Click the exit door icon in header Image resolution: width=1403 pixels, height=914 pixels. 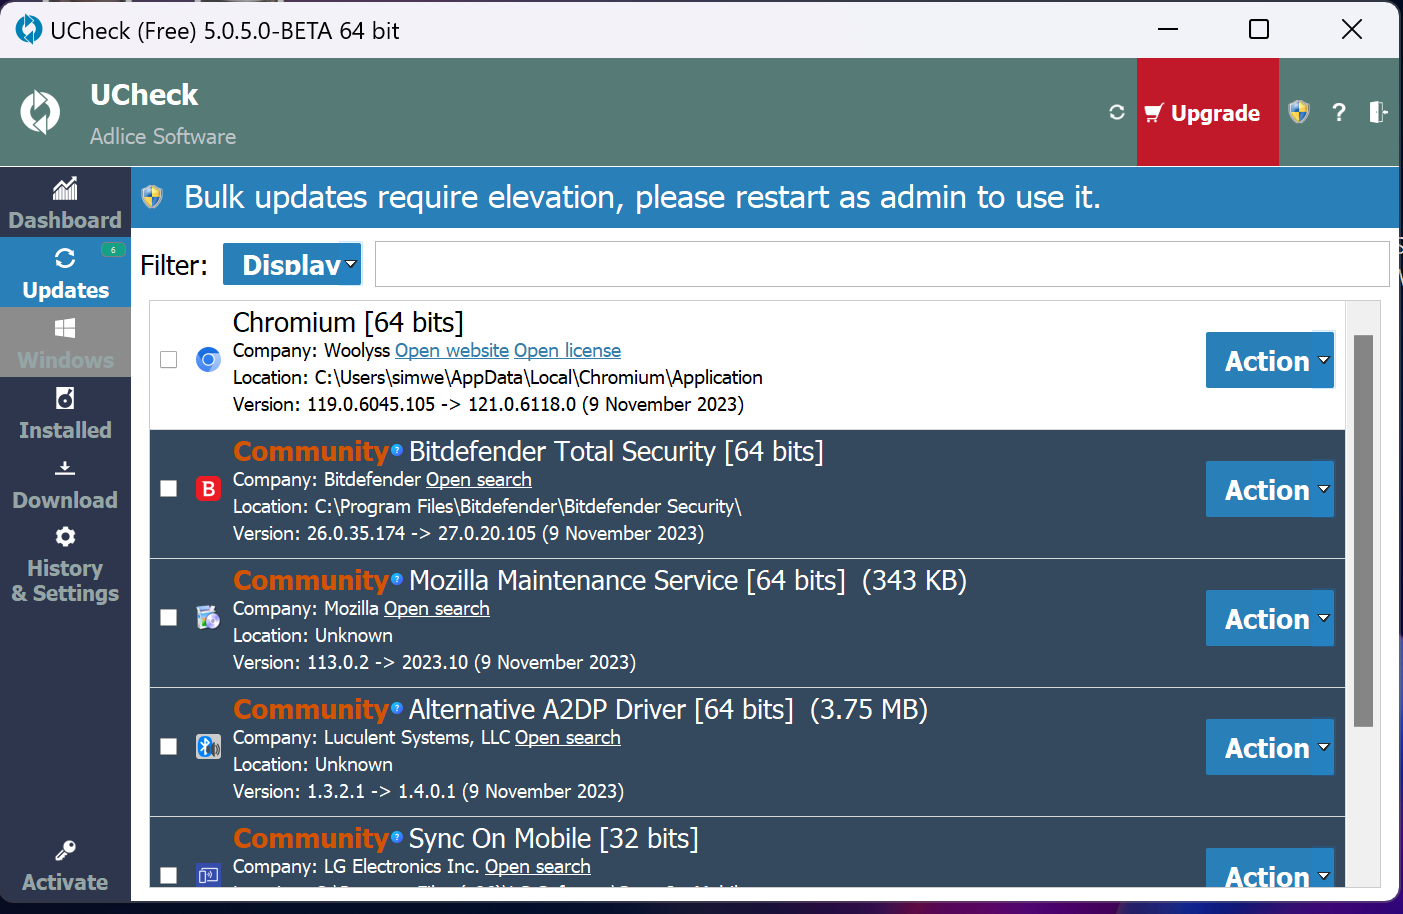(1378, 112)
